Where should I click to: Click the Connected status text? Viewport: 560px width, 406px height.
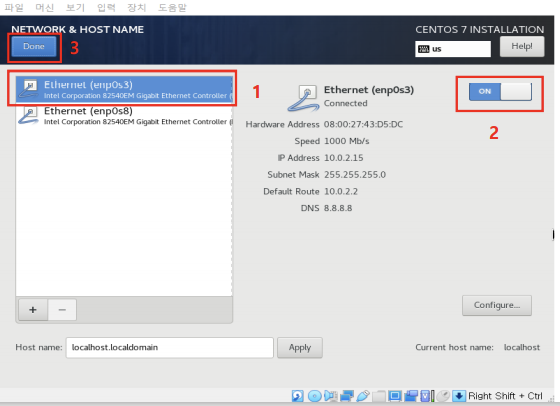pyautogui.click(x=345, y=103)
